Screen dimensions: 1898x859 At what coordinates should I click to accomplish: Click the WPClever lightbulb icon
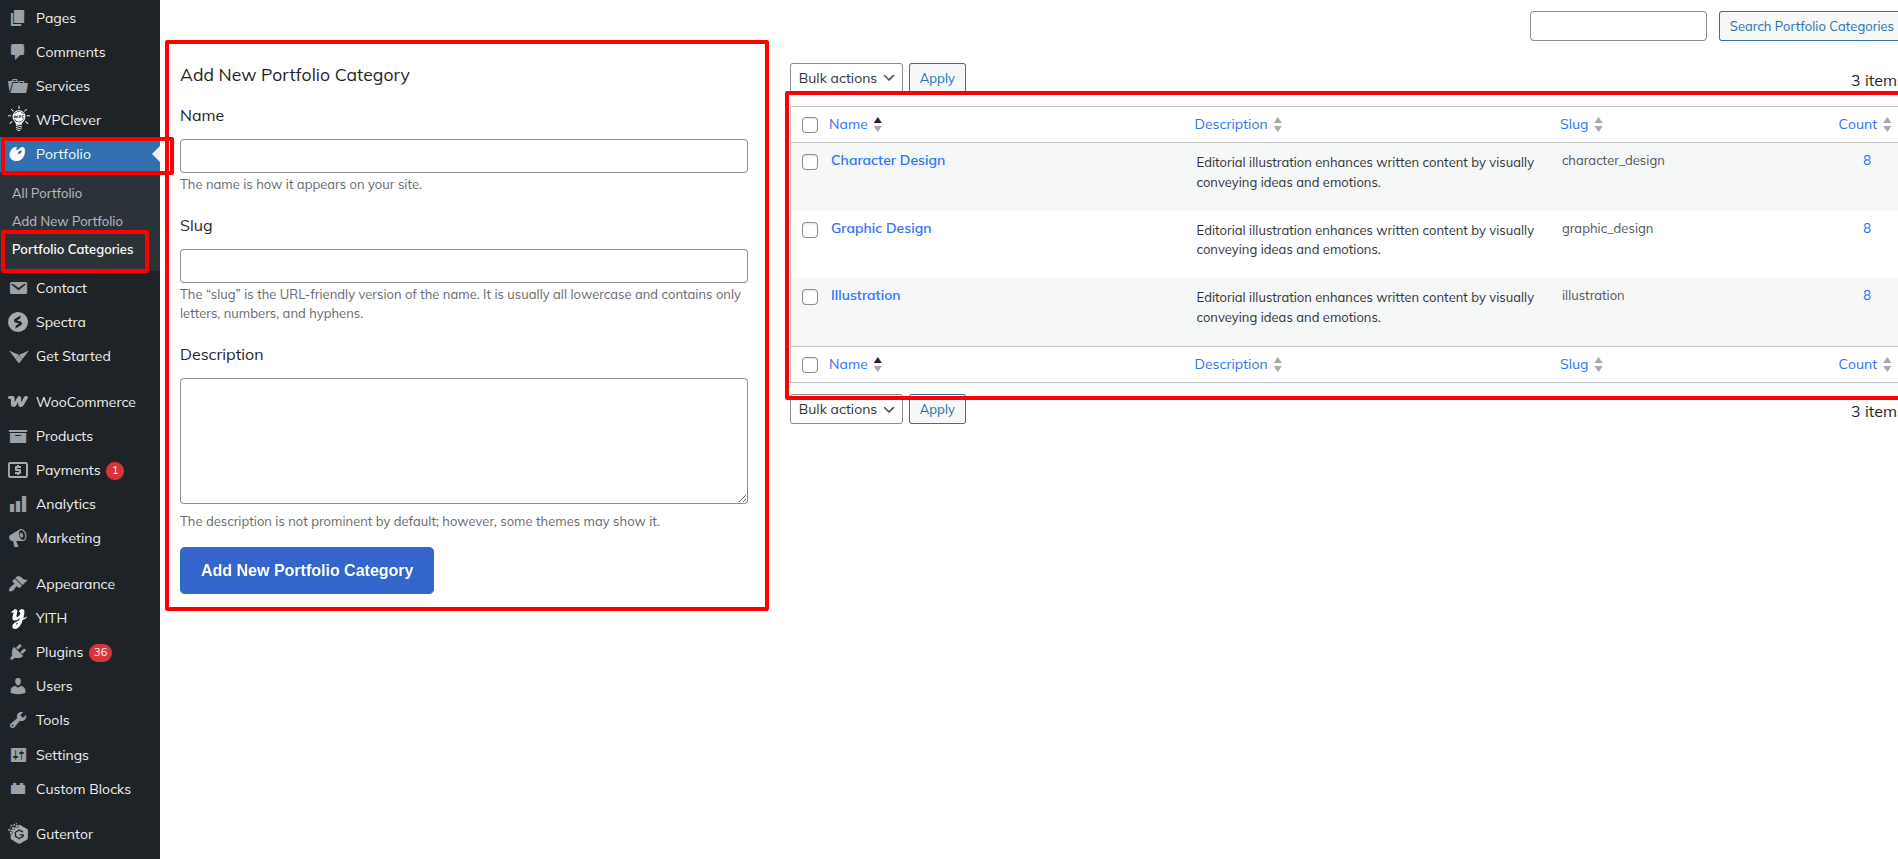[x=18, y=119]
